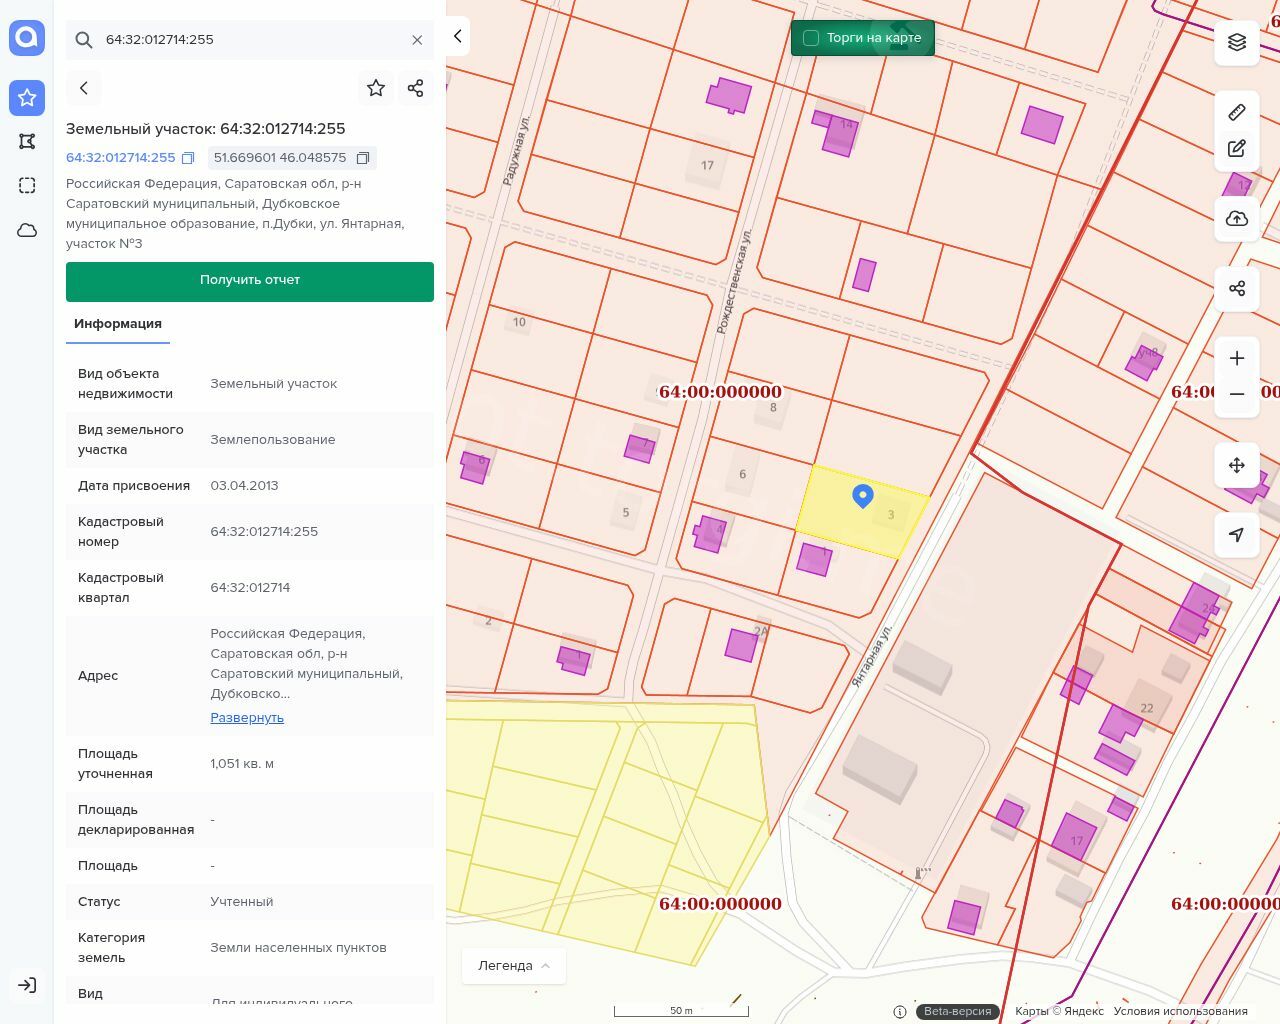
Task: Share the parcel via share icon
Action: [x=416, y=88]
